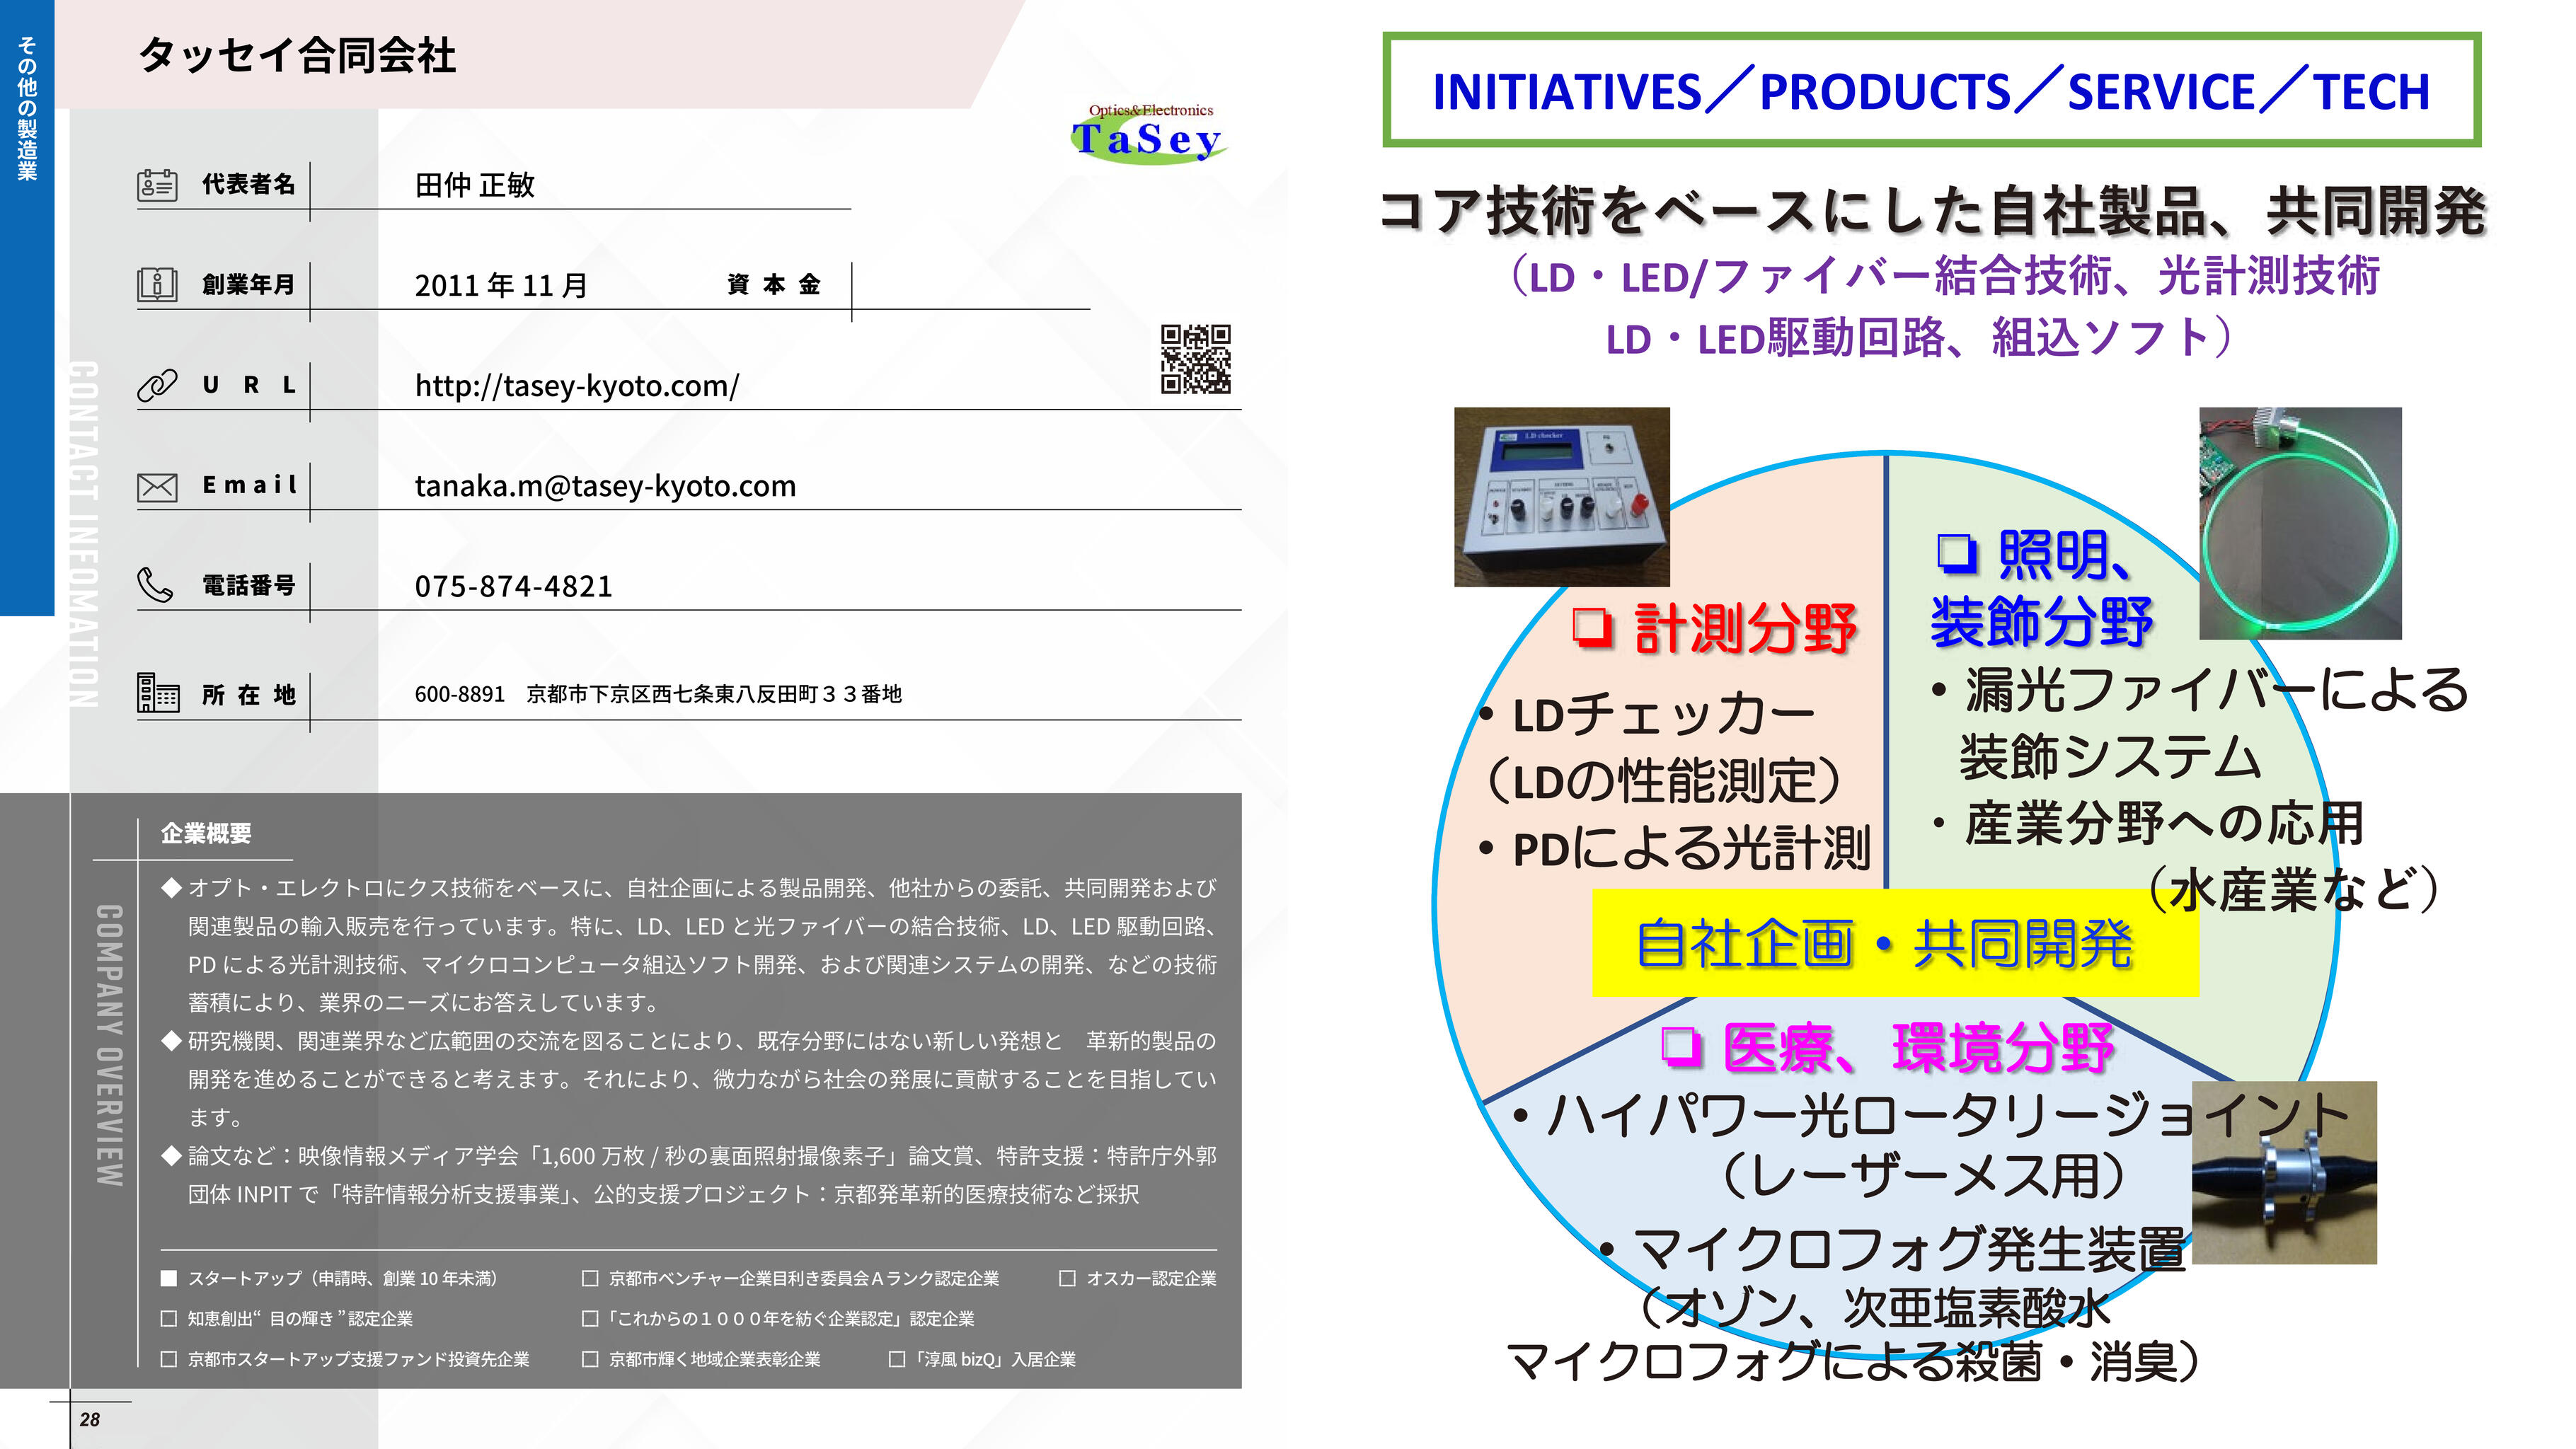Click the book icon next to 創業年月
The height and width of the screenshot is (1449, 2576).
pos(157,285)
